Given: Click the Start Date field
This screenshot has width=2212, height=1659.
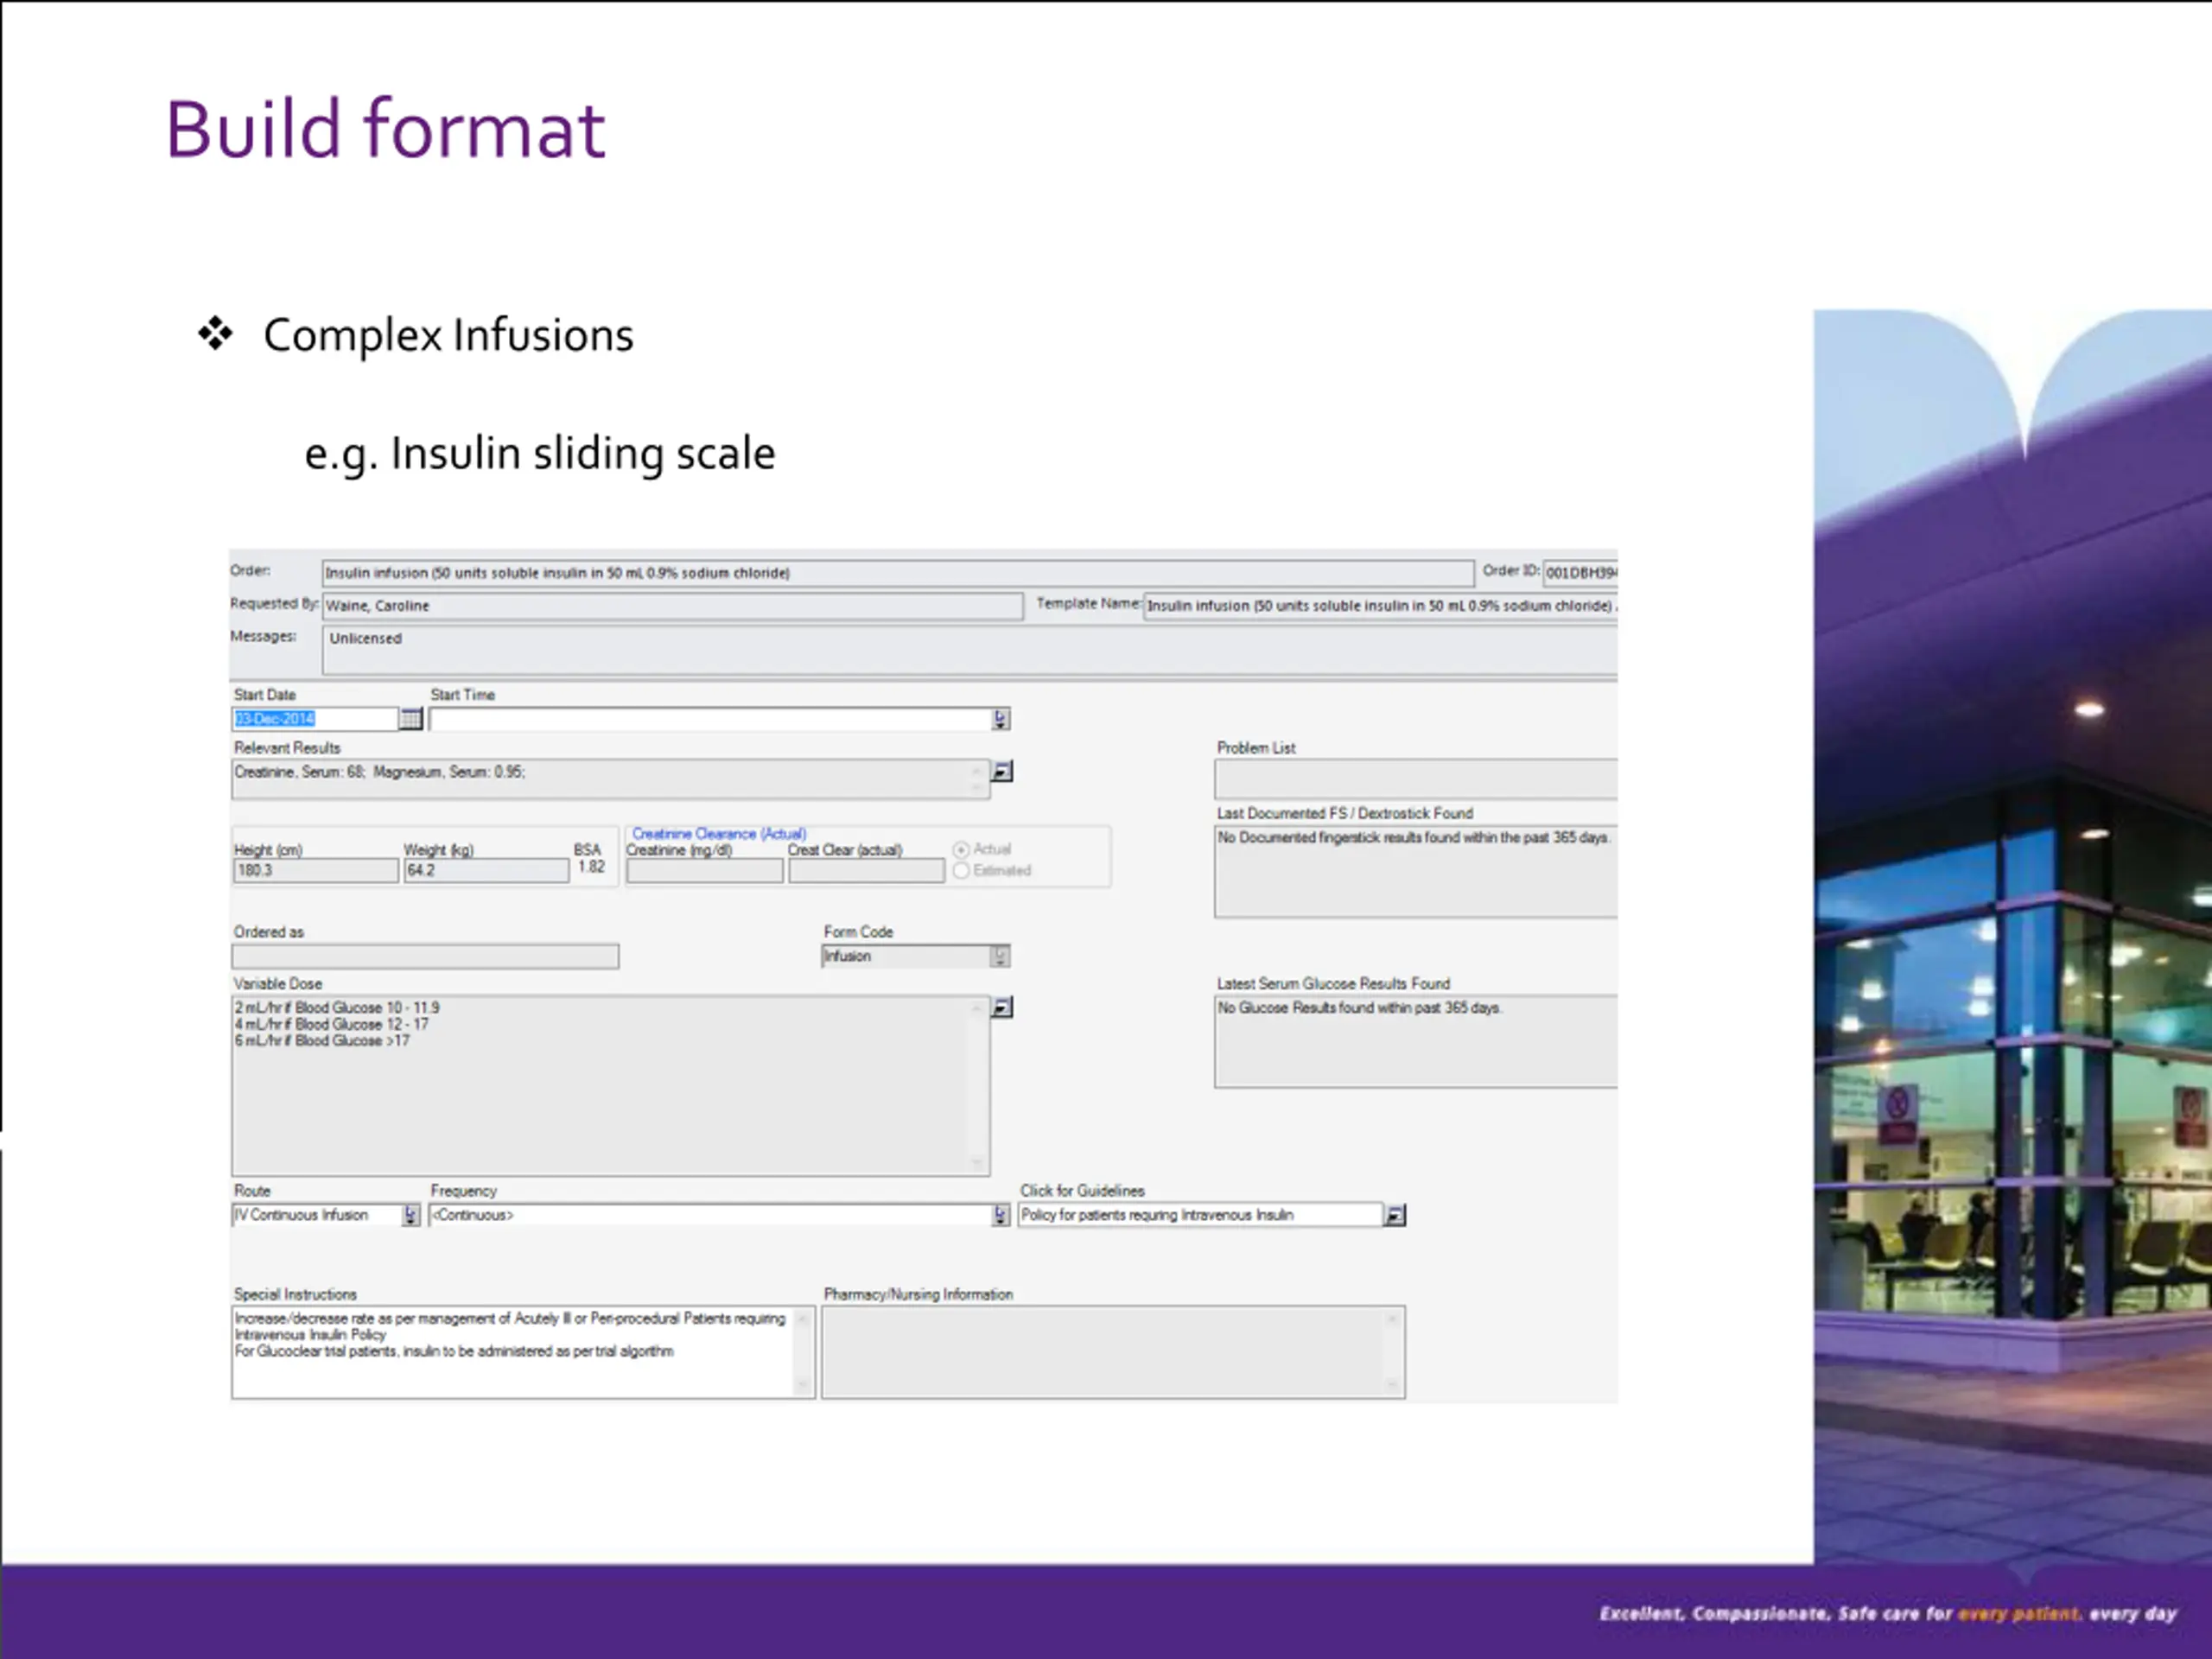Looking at the screenshot, I should [315, 719].
